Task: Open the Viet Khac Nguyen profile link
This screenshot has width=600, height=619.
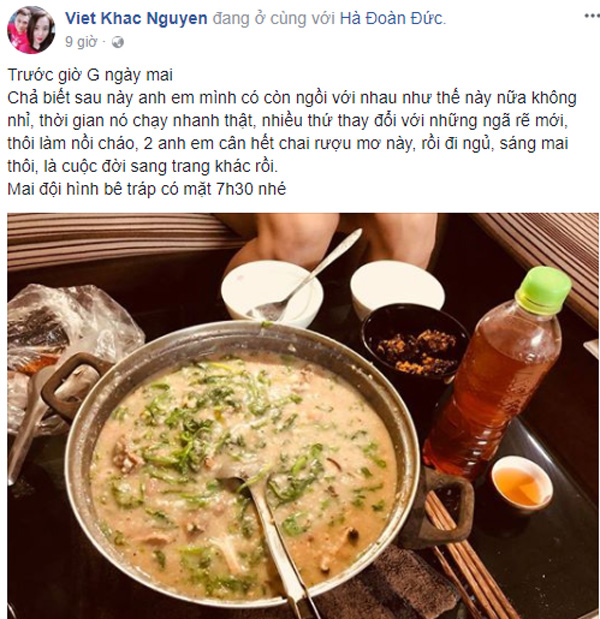Action: point(136,19)
